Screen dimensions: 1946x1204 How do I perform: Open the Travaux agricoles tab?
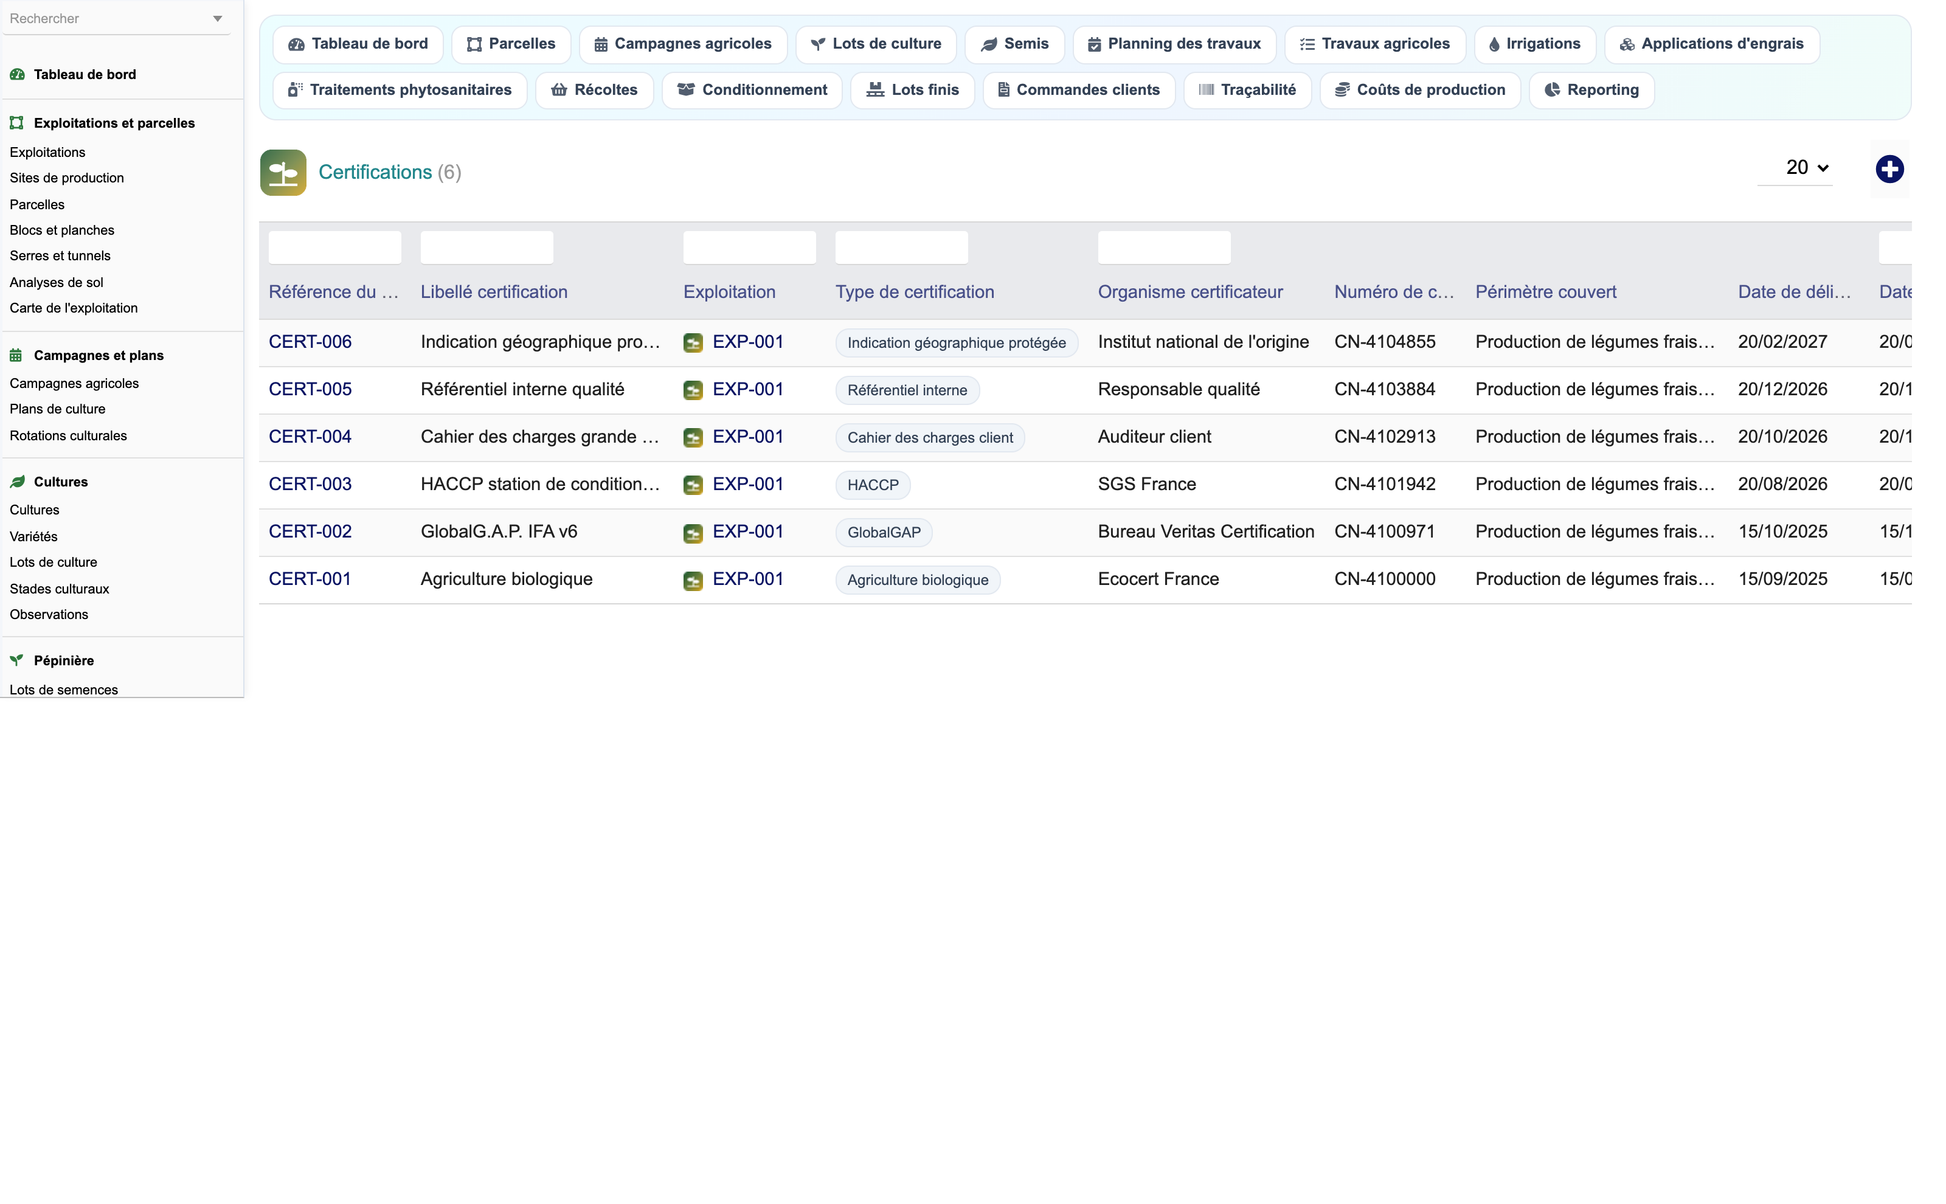tap(1375, 44)
